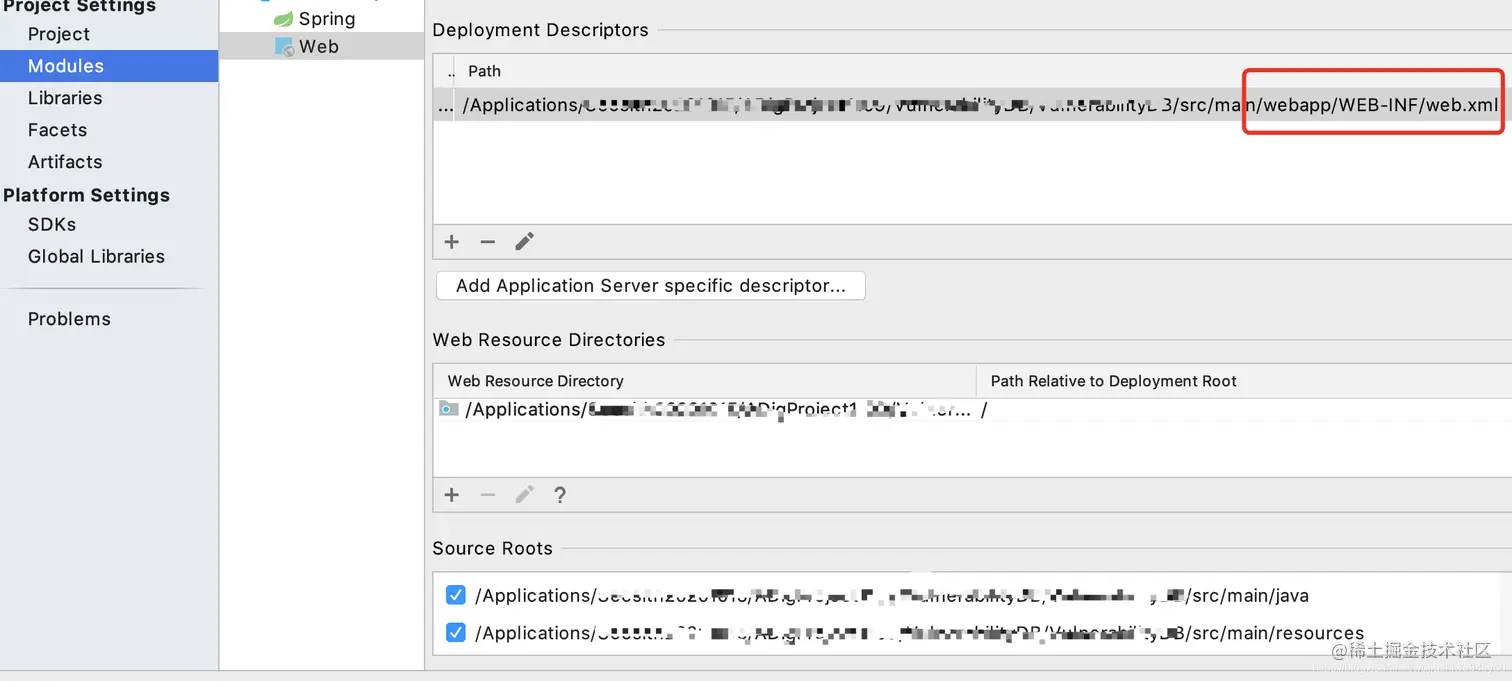
Task: Show the Problems page
Action: 69,319
